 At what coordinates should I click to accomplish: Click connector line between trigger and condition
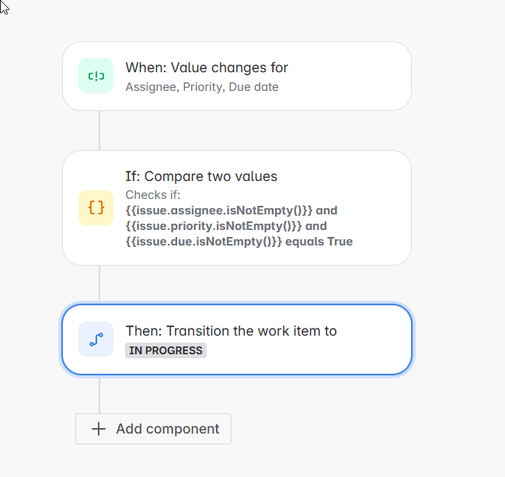[99, 130]
